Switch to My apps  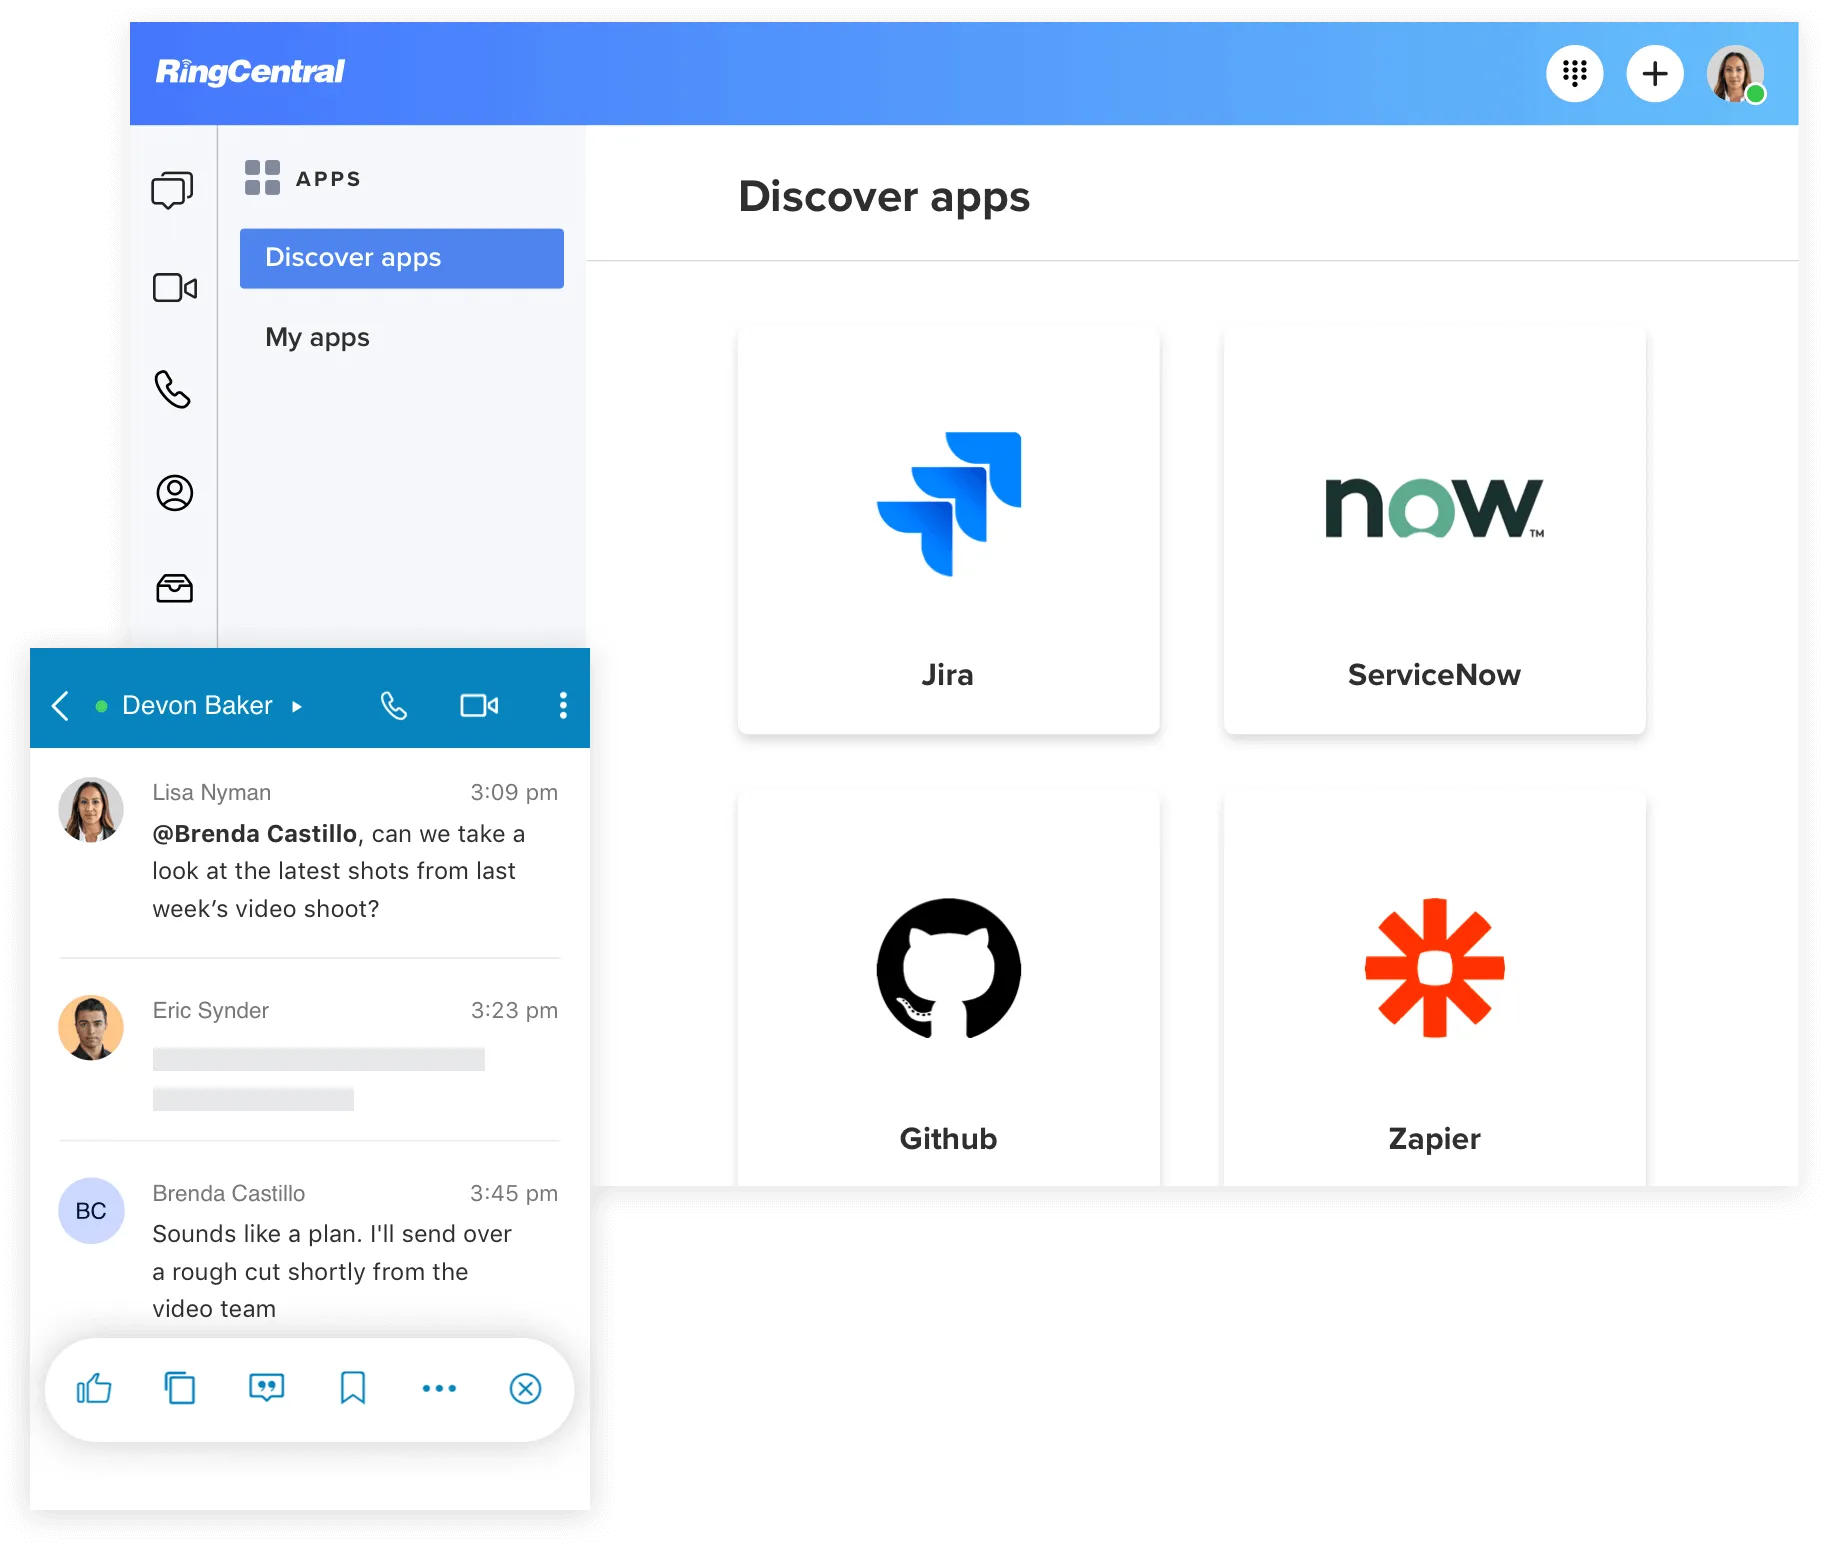[x=317, y=338]
